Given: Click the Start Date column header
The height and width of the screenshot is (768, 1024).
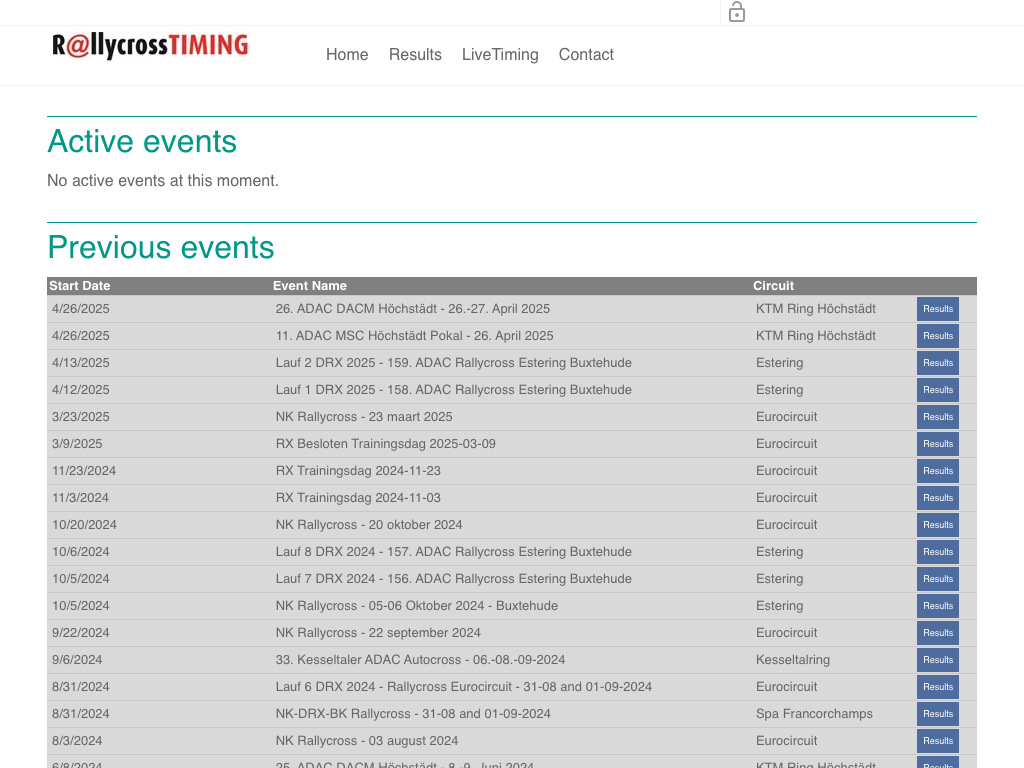Looking at the screenshot, I should 80,286.
